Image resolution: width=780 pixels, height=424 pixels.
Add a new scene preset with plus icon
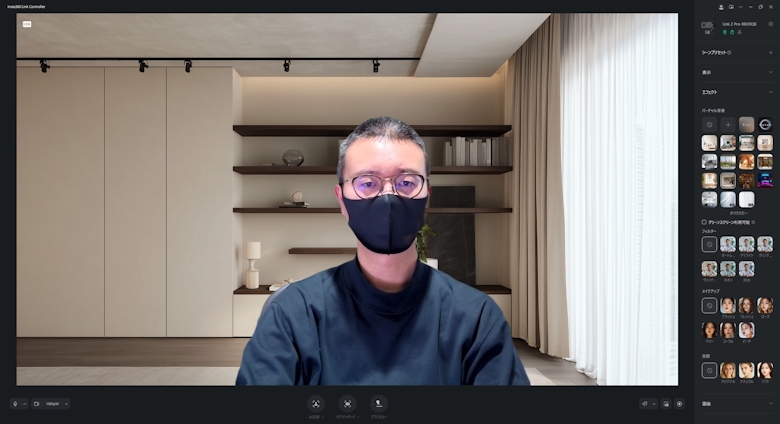coord(770,52)
